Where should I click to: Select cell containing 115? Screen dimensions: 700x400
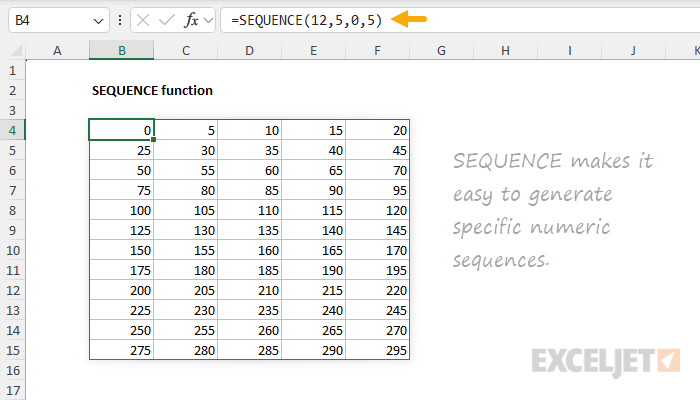313,210
